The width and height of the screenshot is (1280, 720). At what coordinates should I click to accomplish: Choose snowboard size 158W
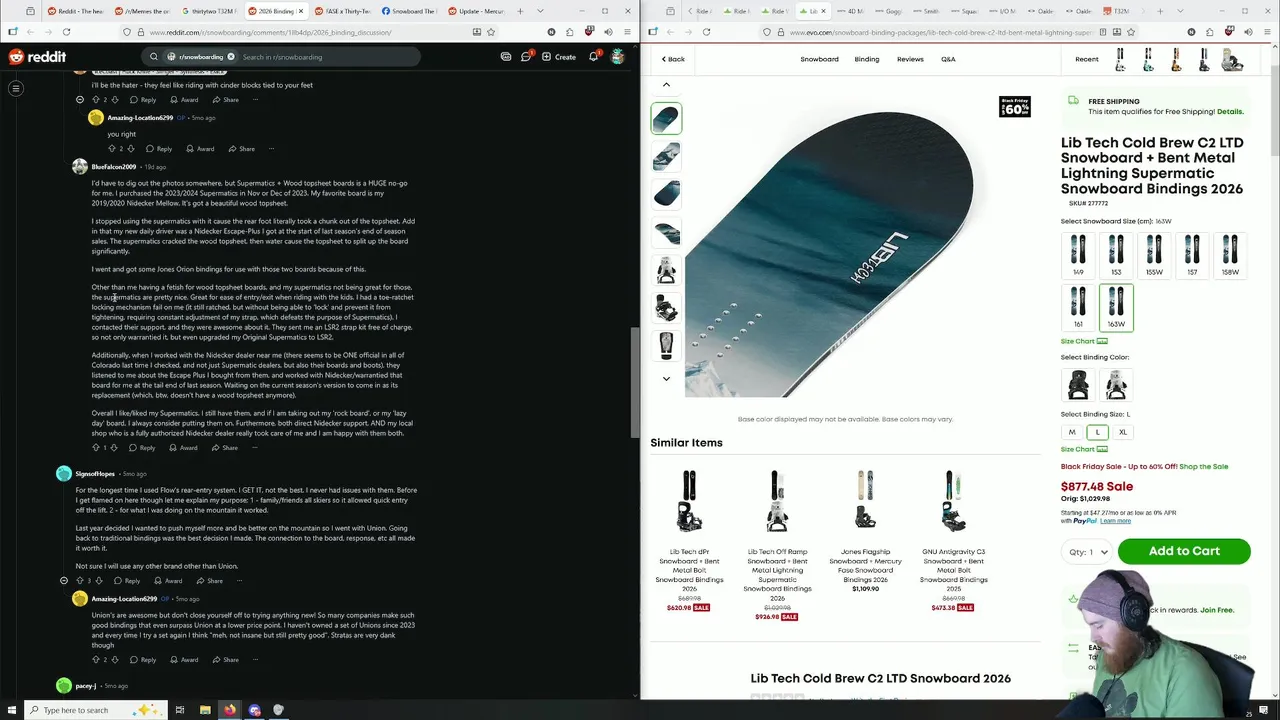tap(1230, 255)
